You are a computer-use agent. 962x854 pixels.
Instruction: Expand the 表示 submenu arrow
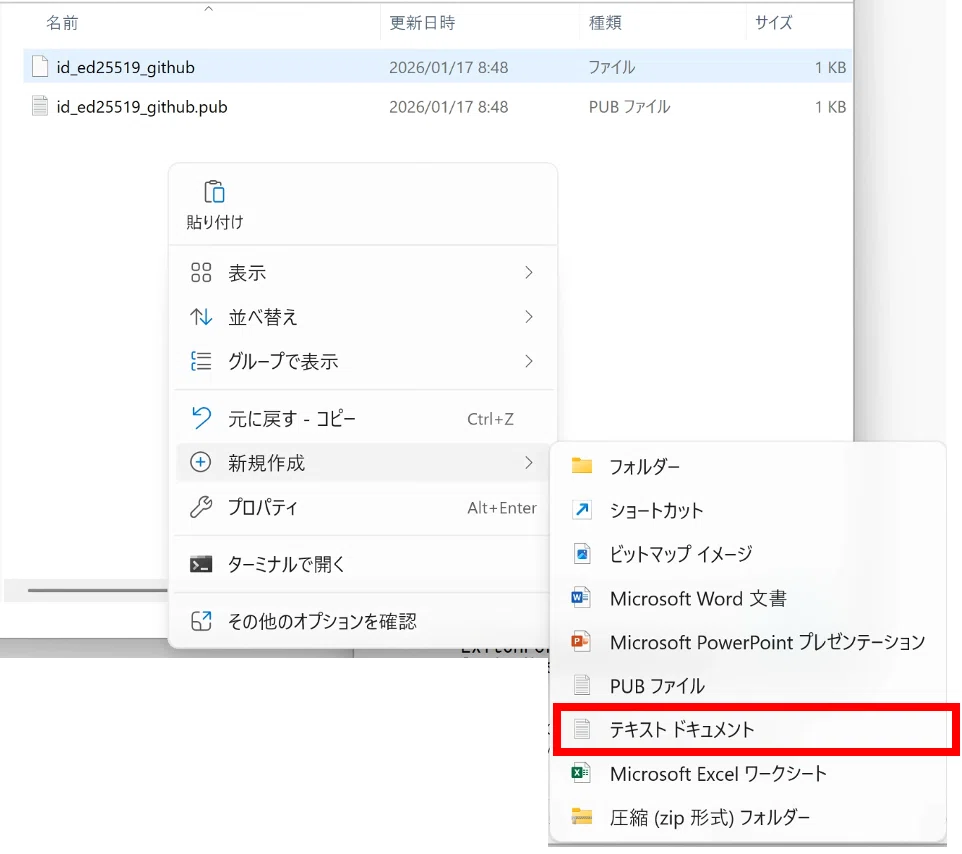coord(529,272)
